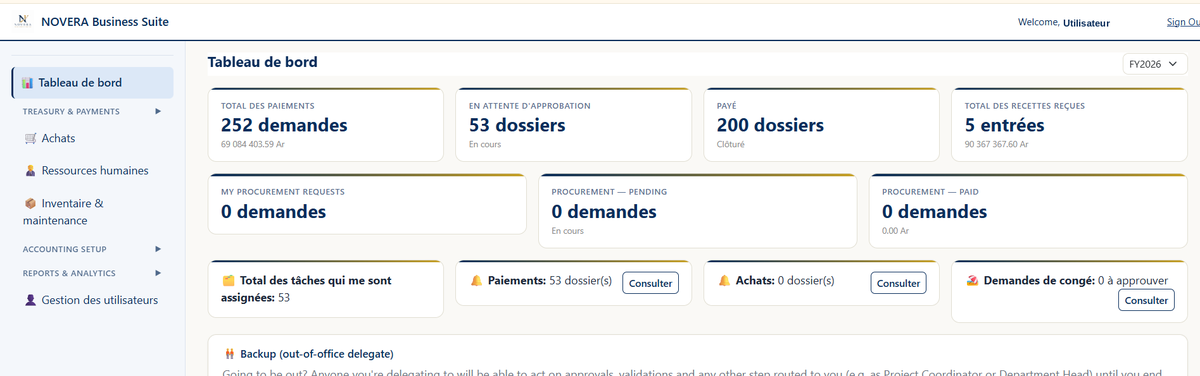Open the Procurement — Pending card
Viewport: 1200px width, 376px height.
[697, 210]
